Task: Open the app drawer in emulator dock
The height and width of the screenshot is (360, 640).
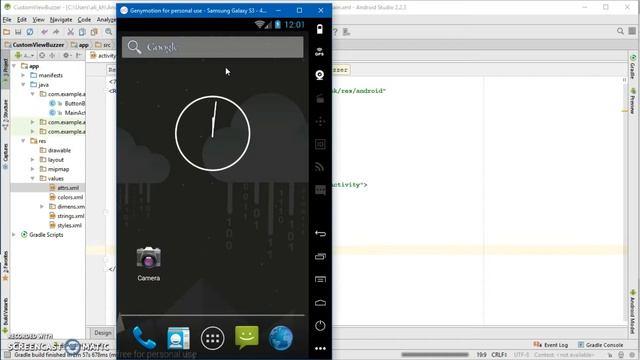Action: click(x=213, y=338)
